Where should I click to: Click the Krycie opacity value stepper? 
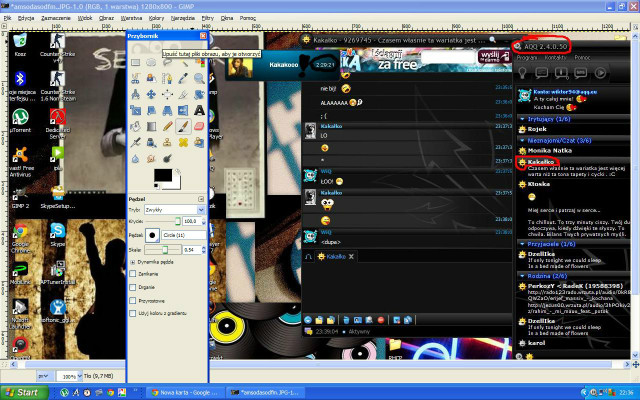click(203, 221)
